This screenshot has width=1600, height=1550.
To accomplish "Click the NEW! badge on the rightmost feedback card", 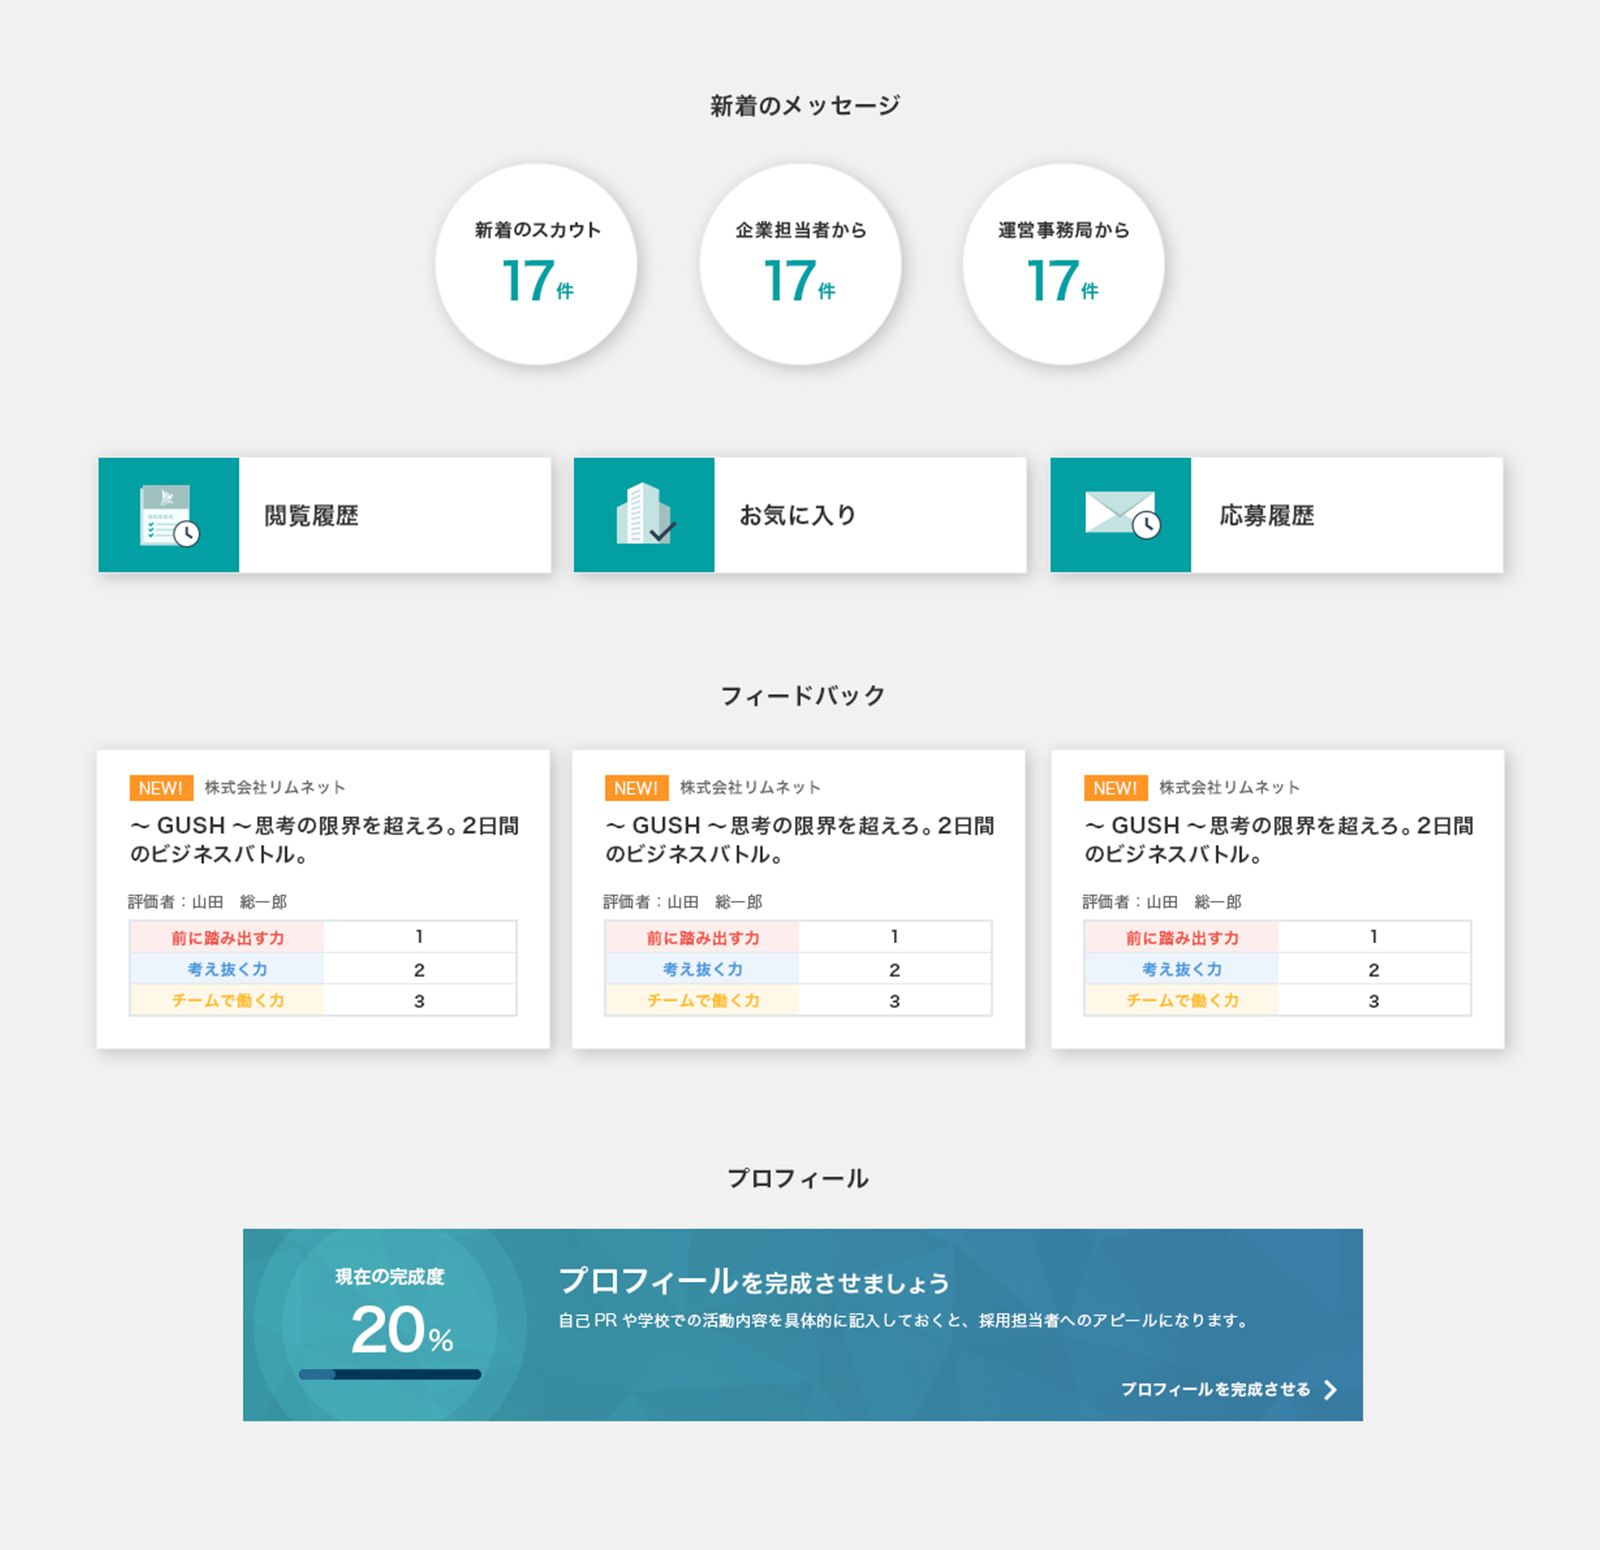I will [1114, 788].
